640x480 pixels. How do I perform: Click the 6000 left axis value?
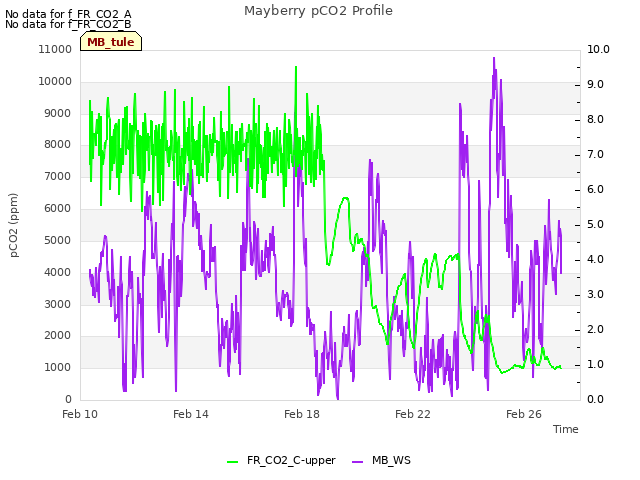[58, 208]
